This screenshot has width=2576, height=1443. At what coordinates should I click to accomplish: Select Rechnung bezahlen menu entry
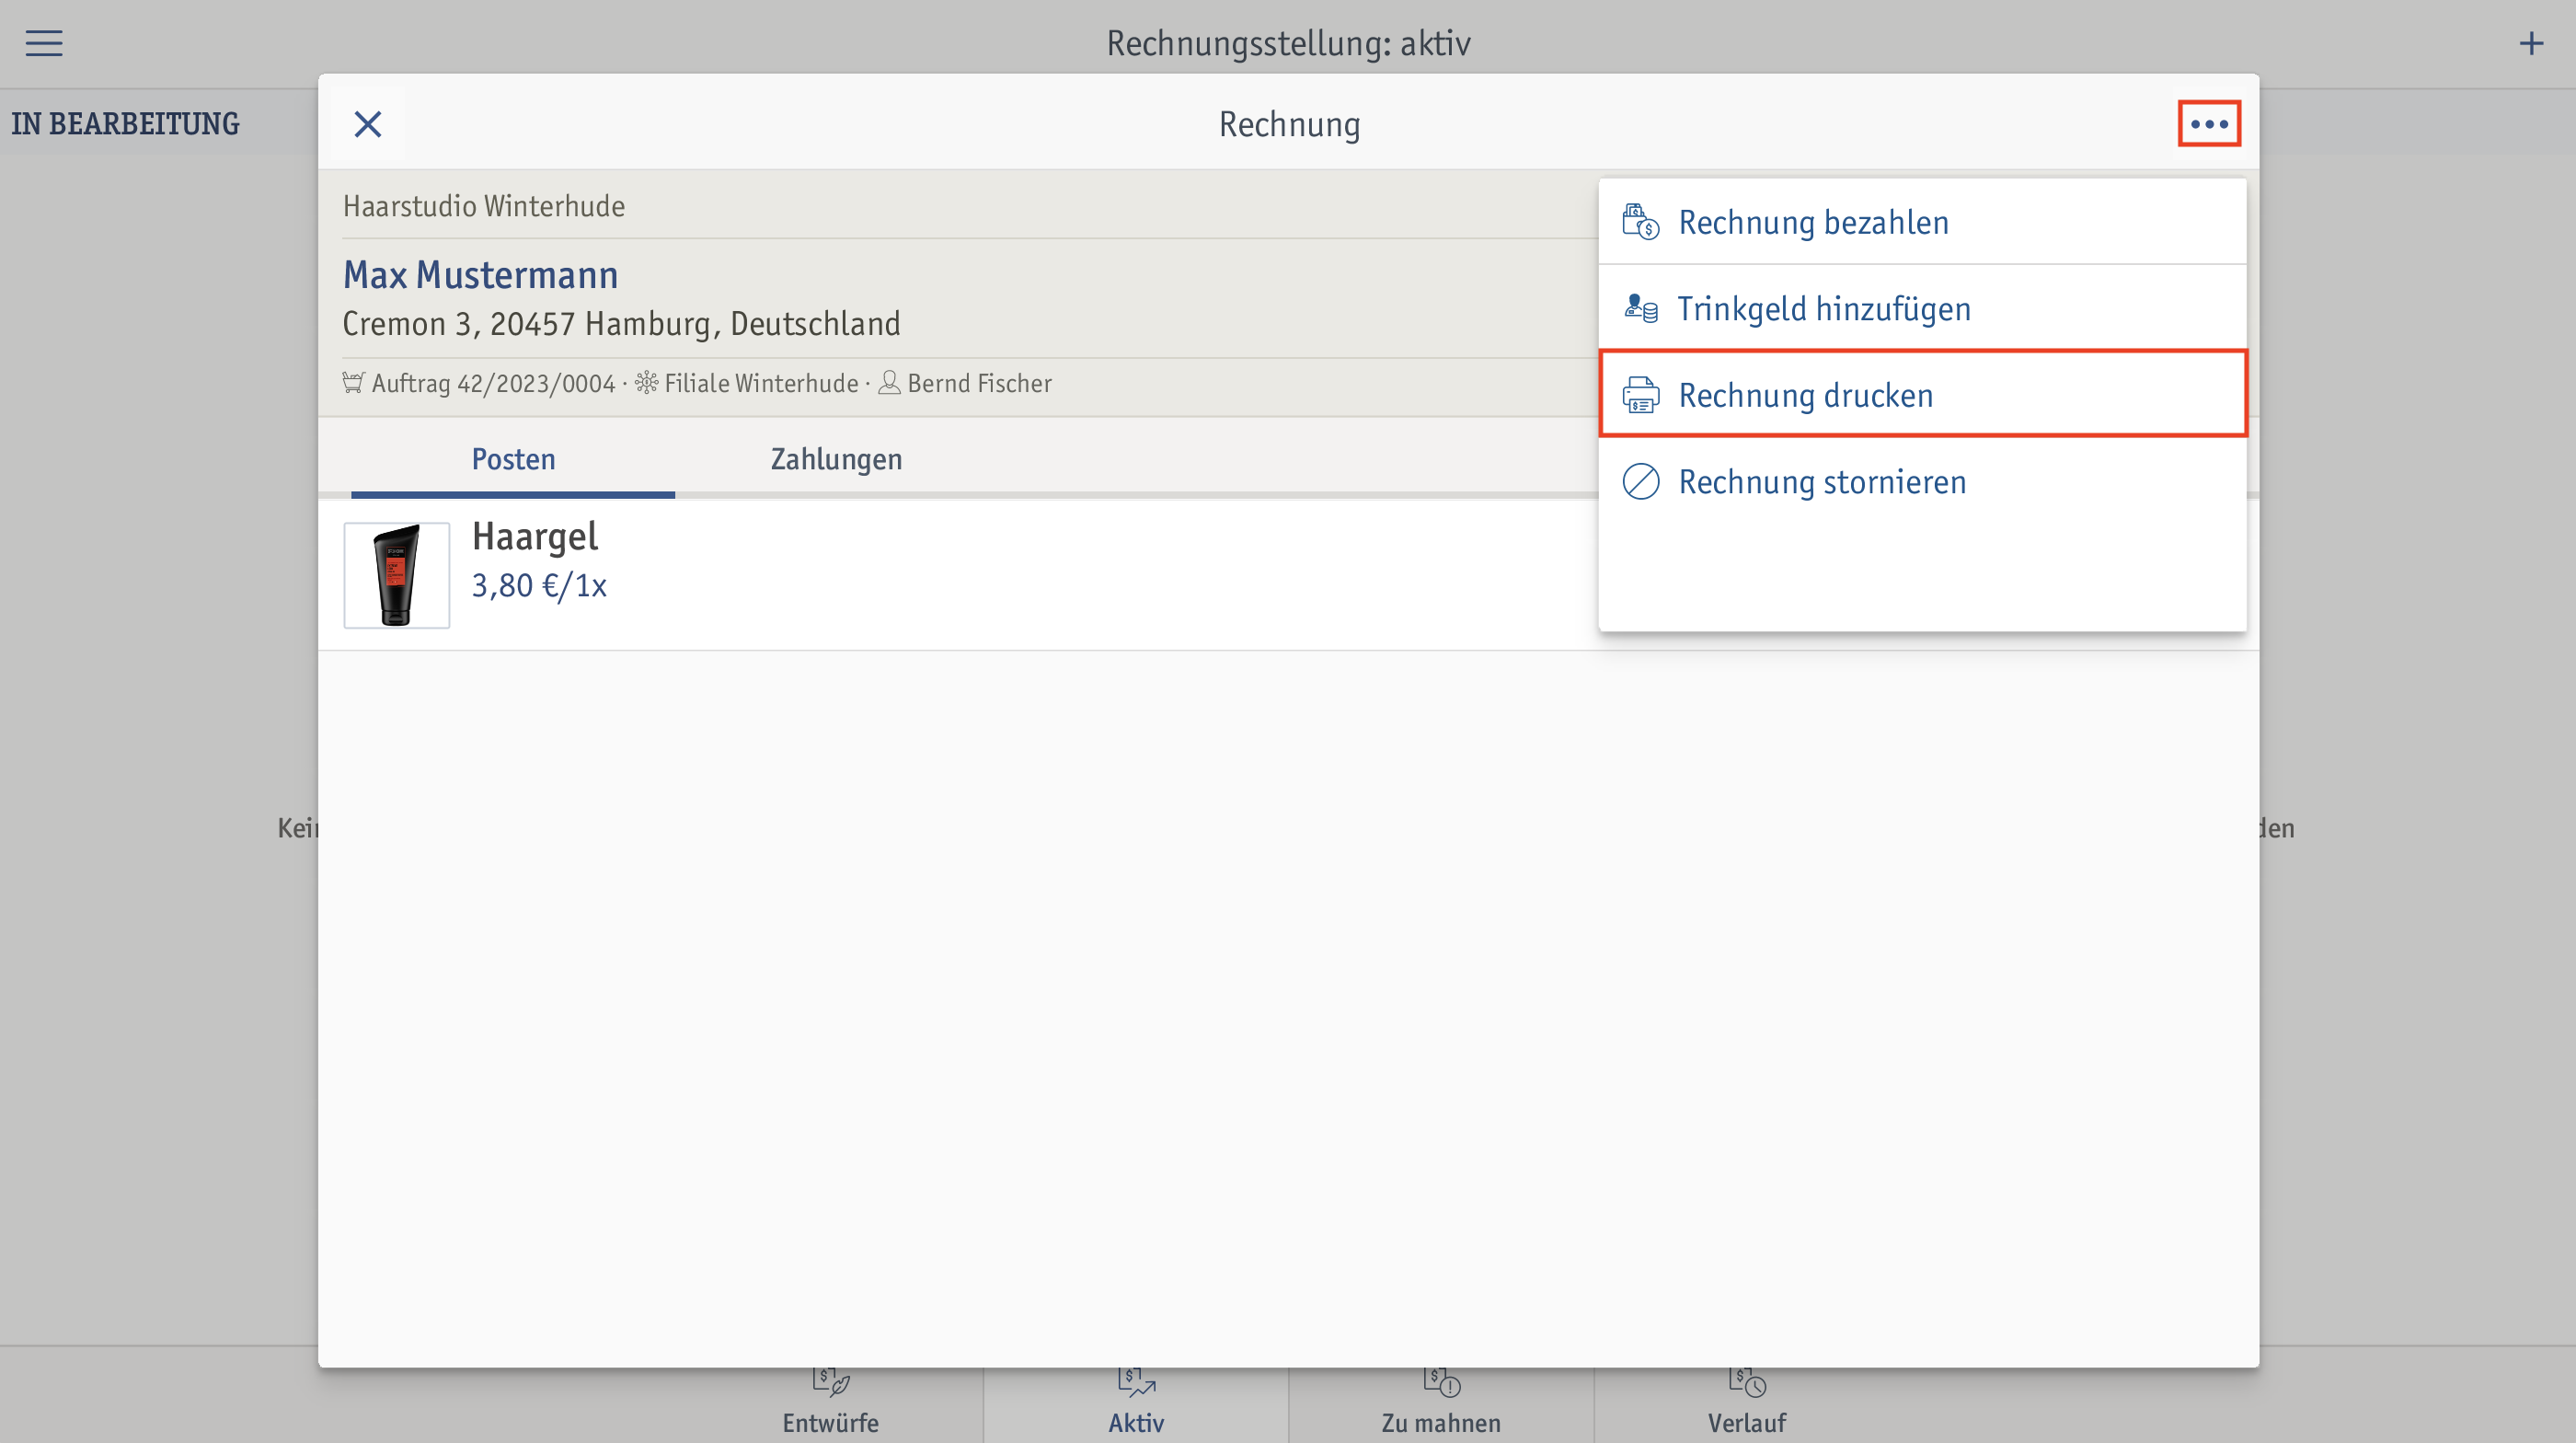pyautogui.click(x=1922, y=222)
